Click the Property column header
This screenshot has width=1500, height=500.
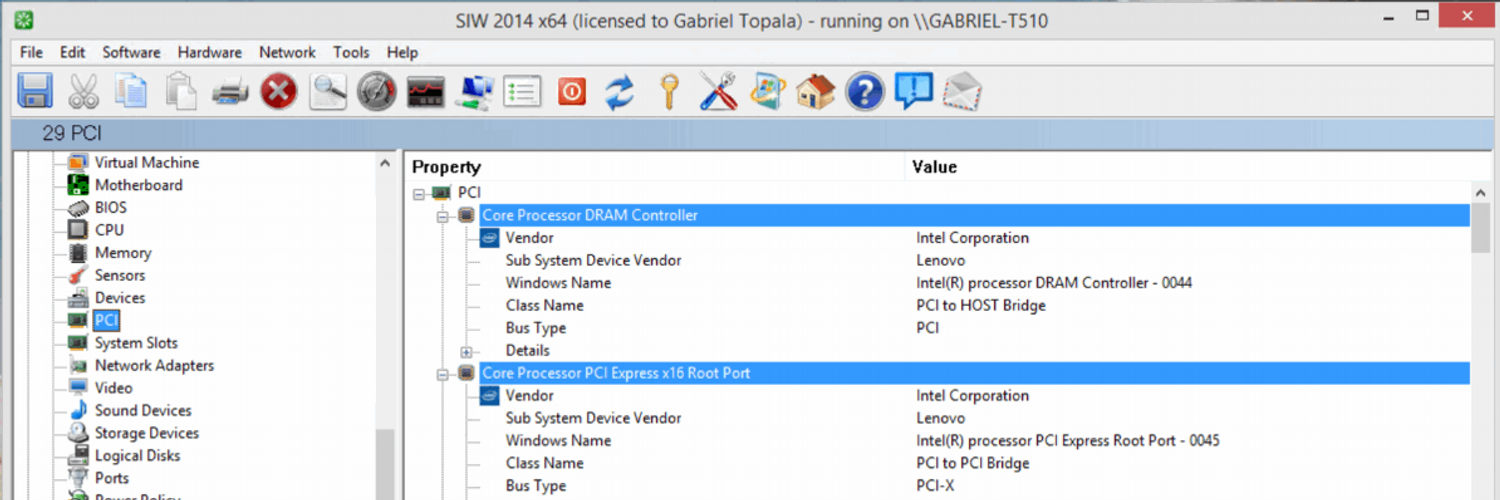click(447, 167)
